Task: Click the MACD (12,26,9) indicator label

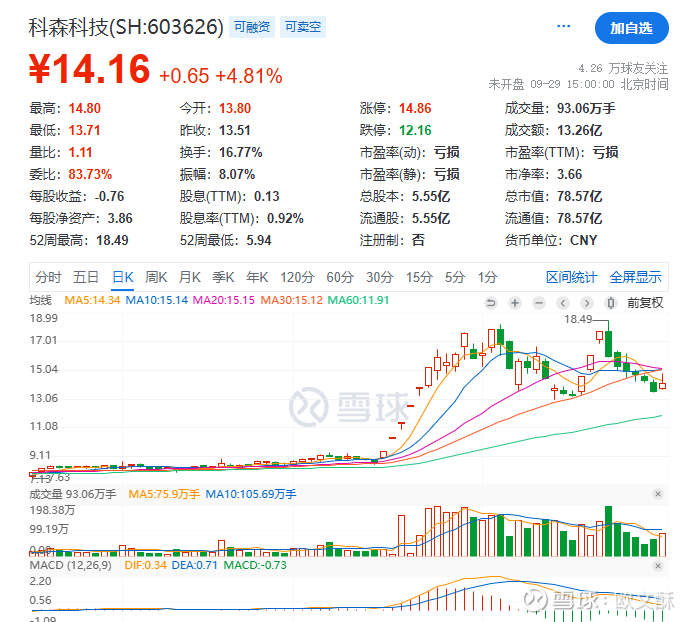Action: pyautogui.click(x=70, y=565)
